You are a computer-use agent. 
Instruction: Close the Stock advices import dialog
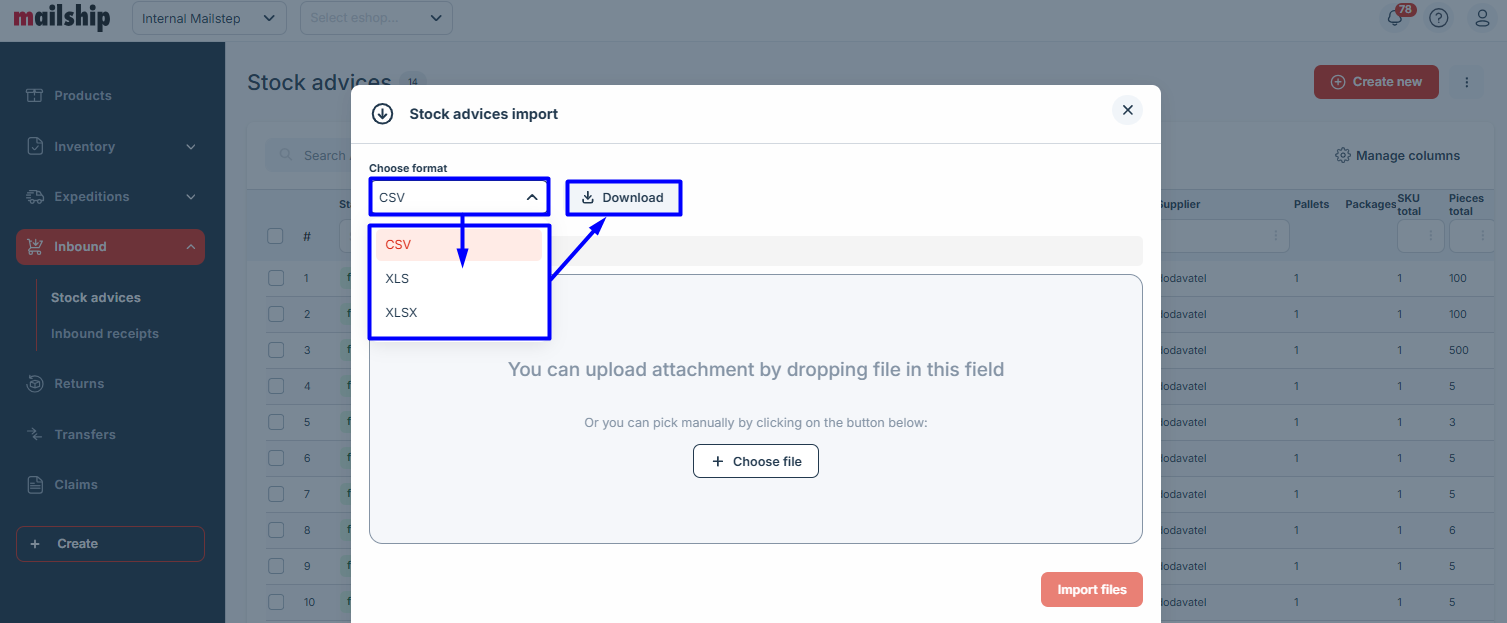[1127, 110]
